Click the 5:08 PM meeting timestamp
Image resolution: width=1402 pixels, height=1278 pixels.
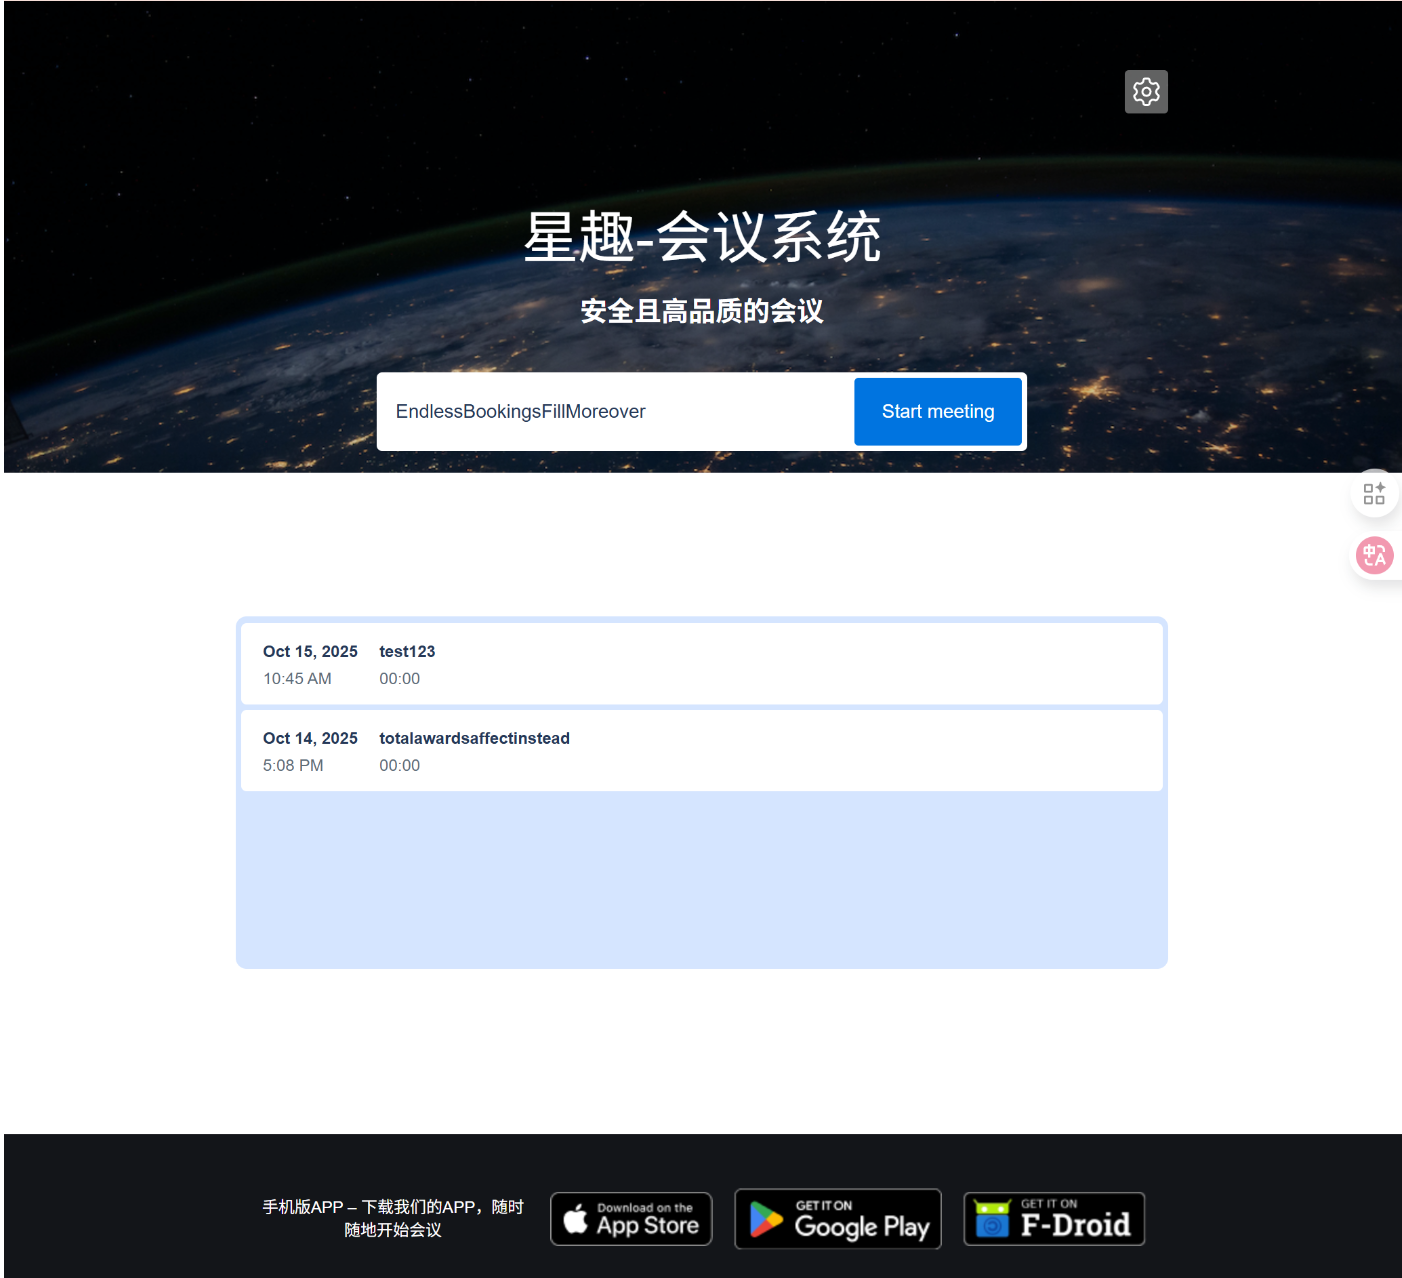tap(293, 765)
